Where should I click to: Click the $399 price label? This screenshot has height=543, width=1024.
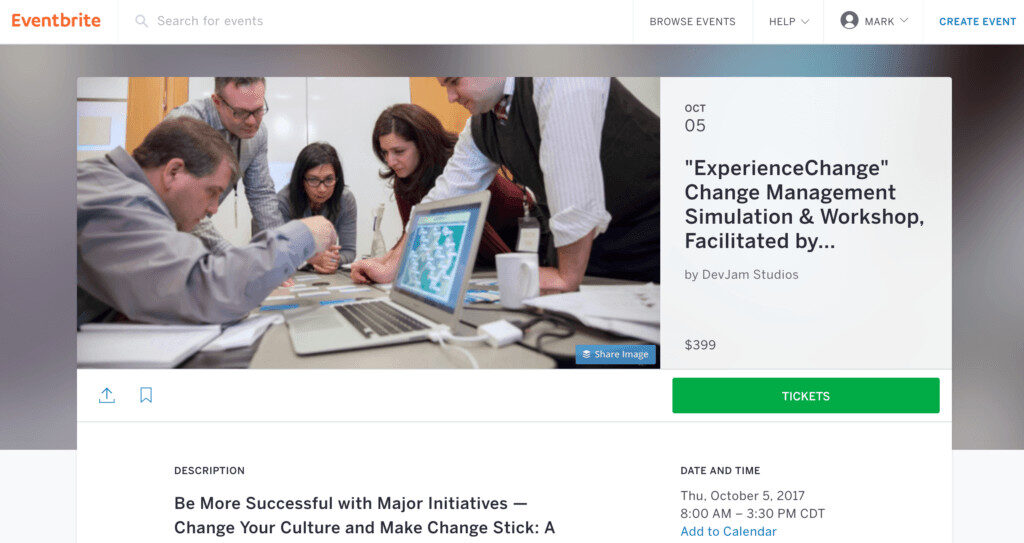pyautogui.click(x=700, y=345)
